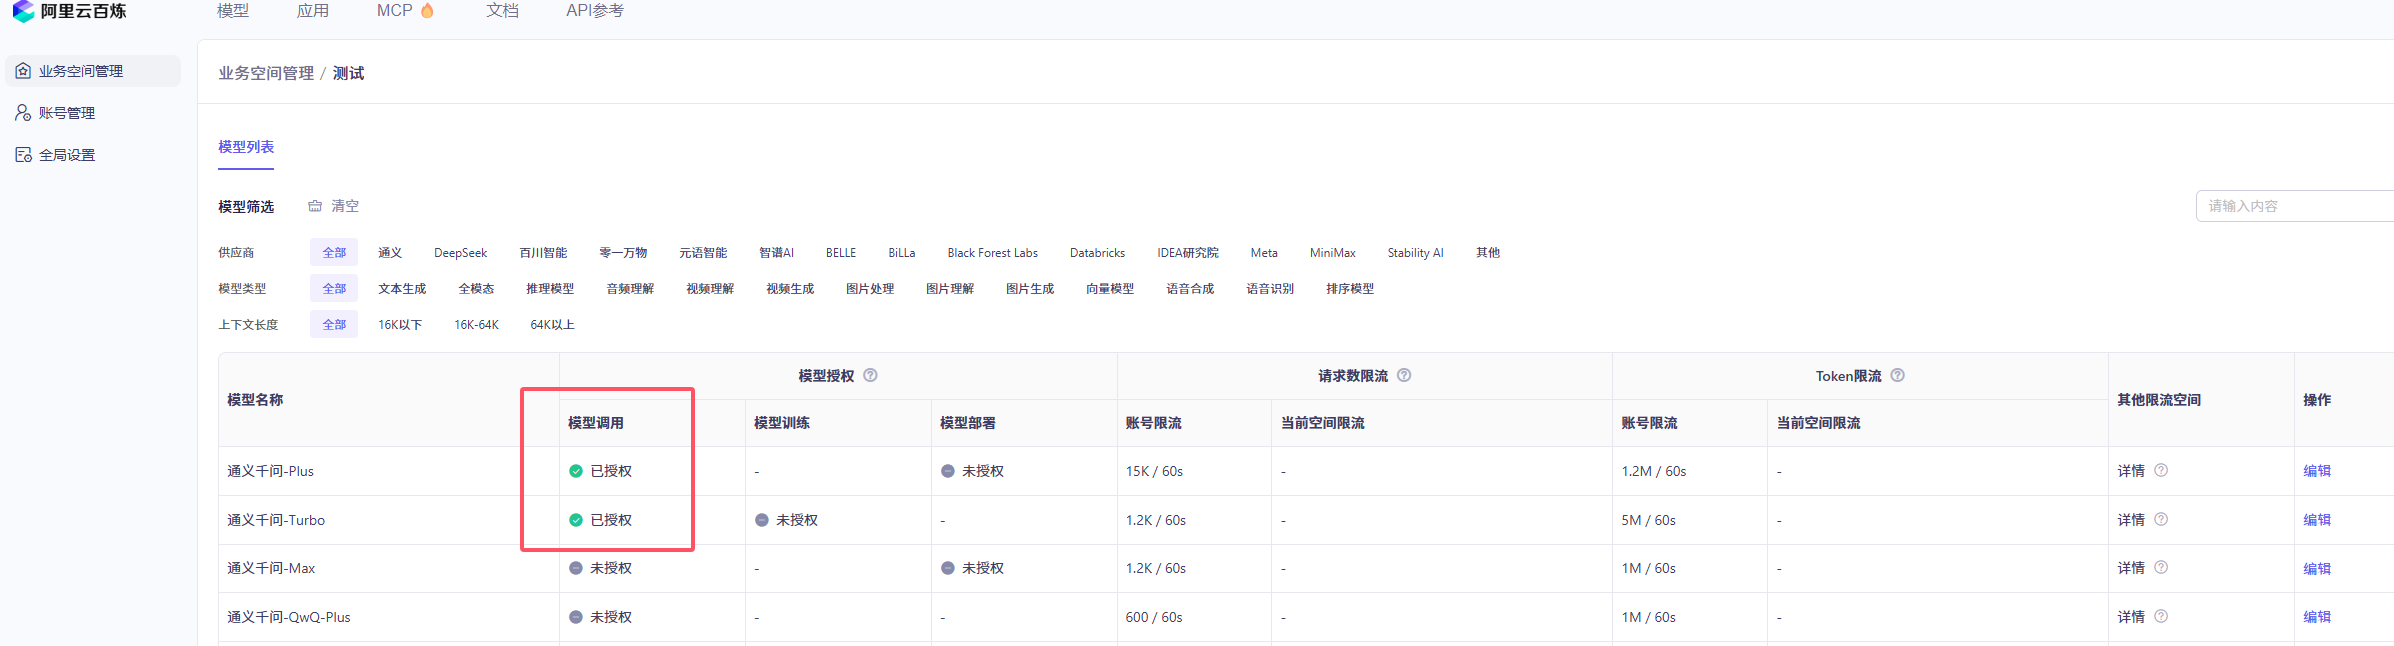Filter 模型类型 by 向量模型
The image size is (2394, 646).
coord(1110,289)
